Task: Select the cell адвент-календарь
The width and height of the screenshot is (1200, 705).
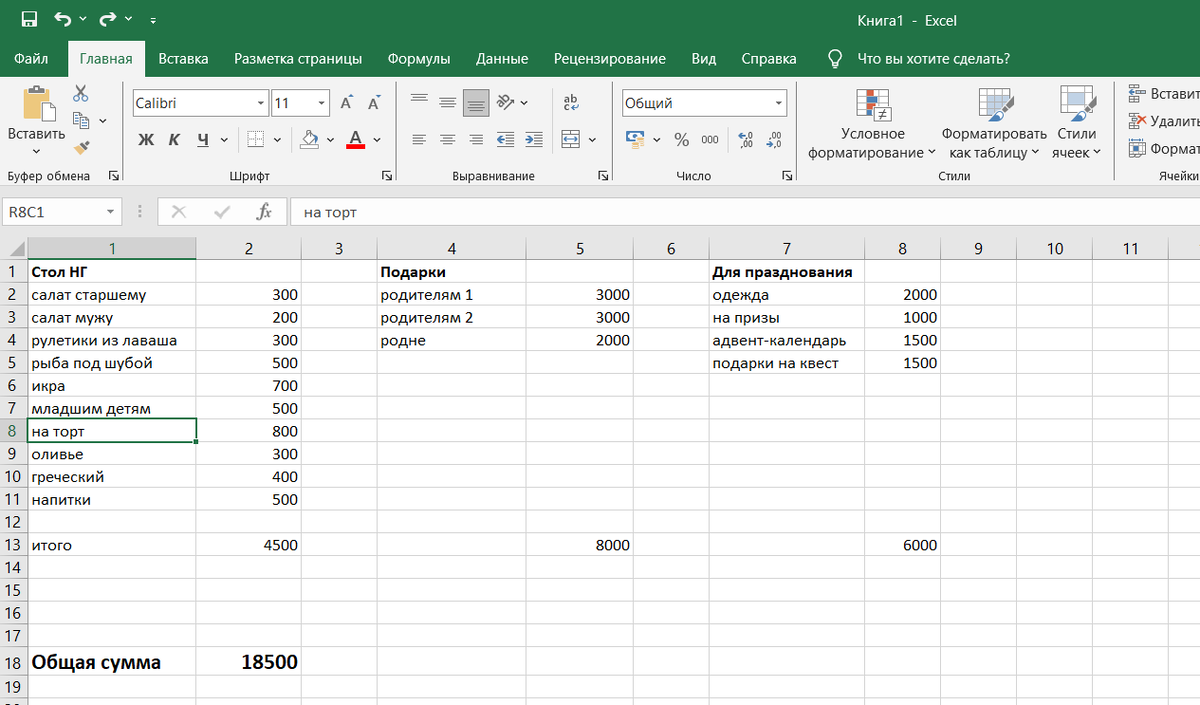Action: click(x=787, y=340)
